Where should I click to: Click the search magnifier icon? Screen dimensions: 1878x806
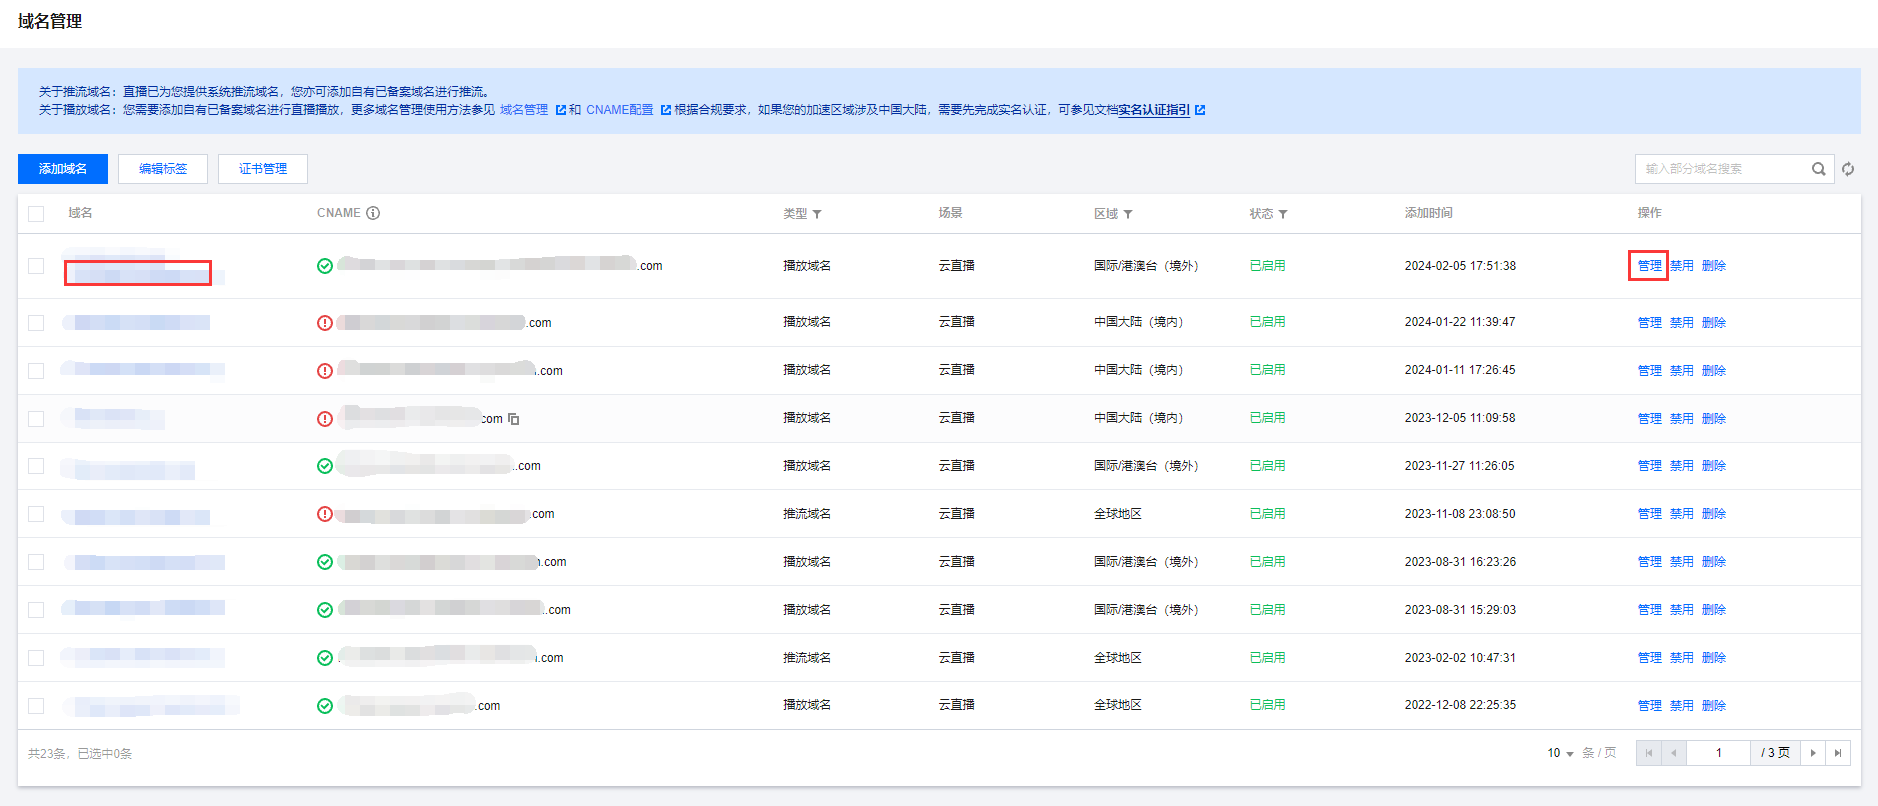pyautogui.click(x=1818, y=169)
